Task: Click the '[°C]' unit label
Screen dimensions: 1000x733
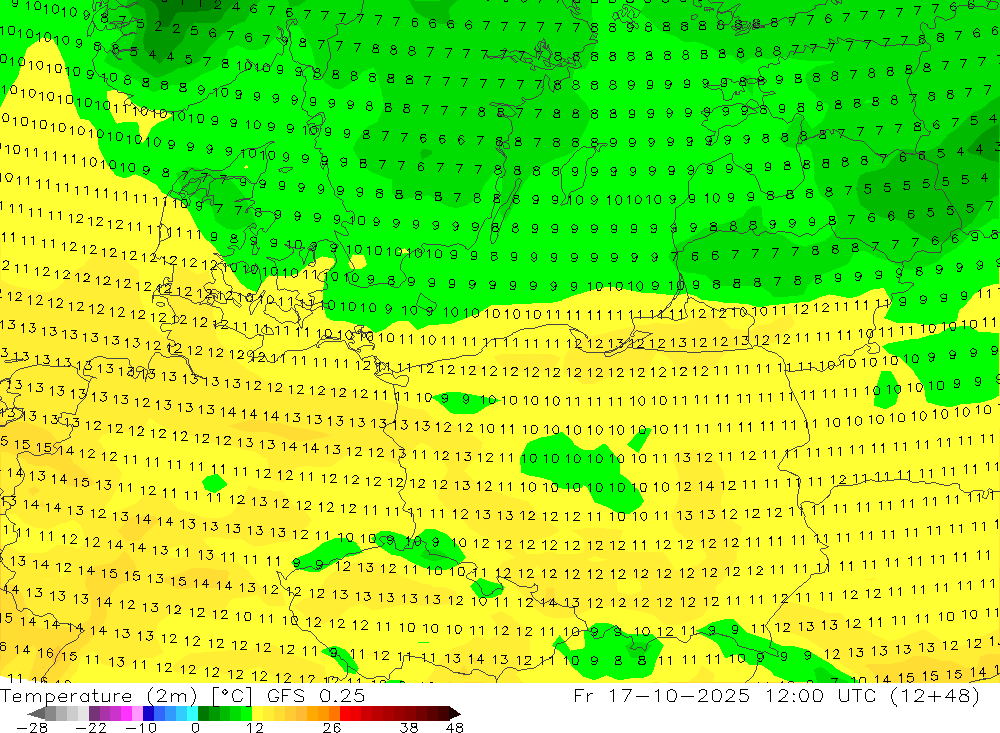Action: click(x=232, y=695)
